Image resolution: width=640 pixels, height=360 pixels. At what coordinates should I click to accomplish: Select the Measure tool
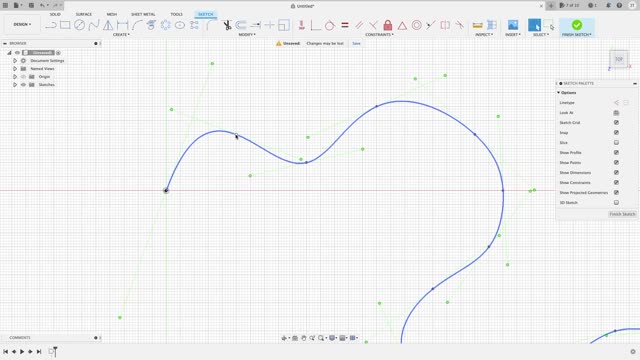coord(478,25)
